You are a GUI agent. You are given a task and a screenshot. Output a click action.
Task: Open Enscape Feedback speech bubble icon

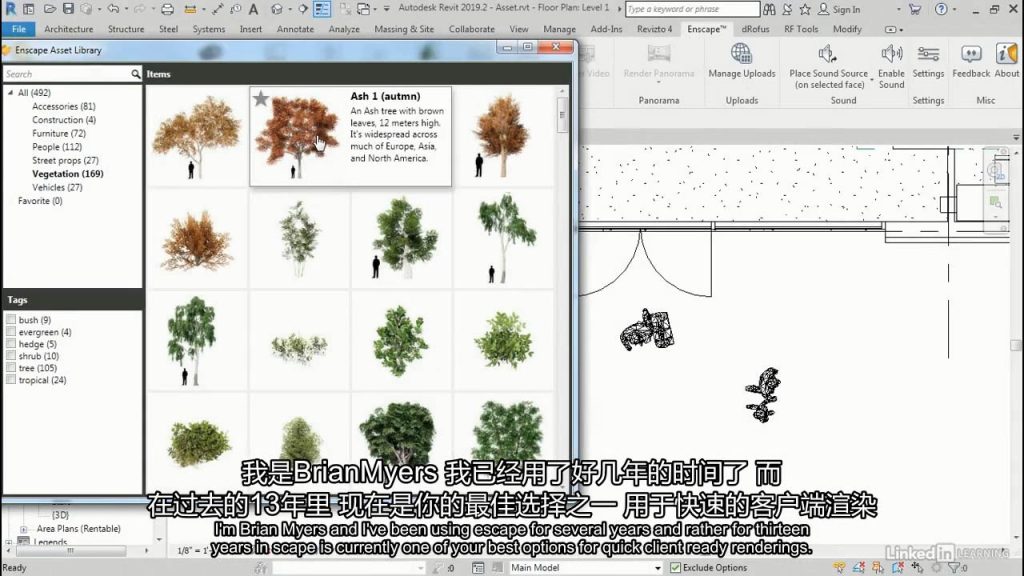971,54
